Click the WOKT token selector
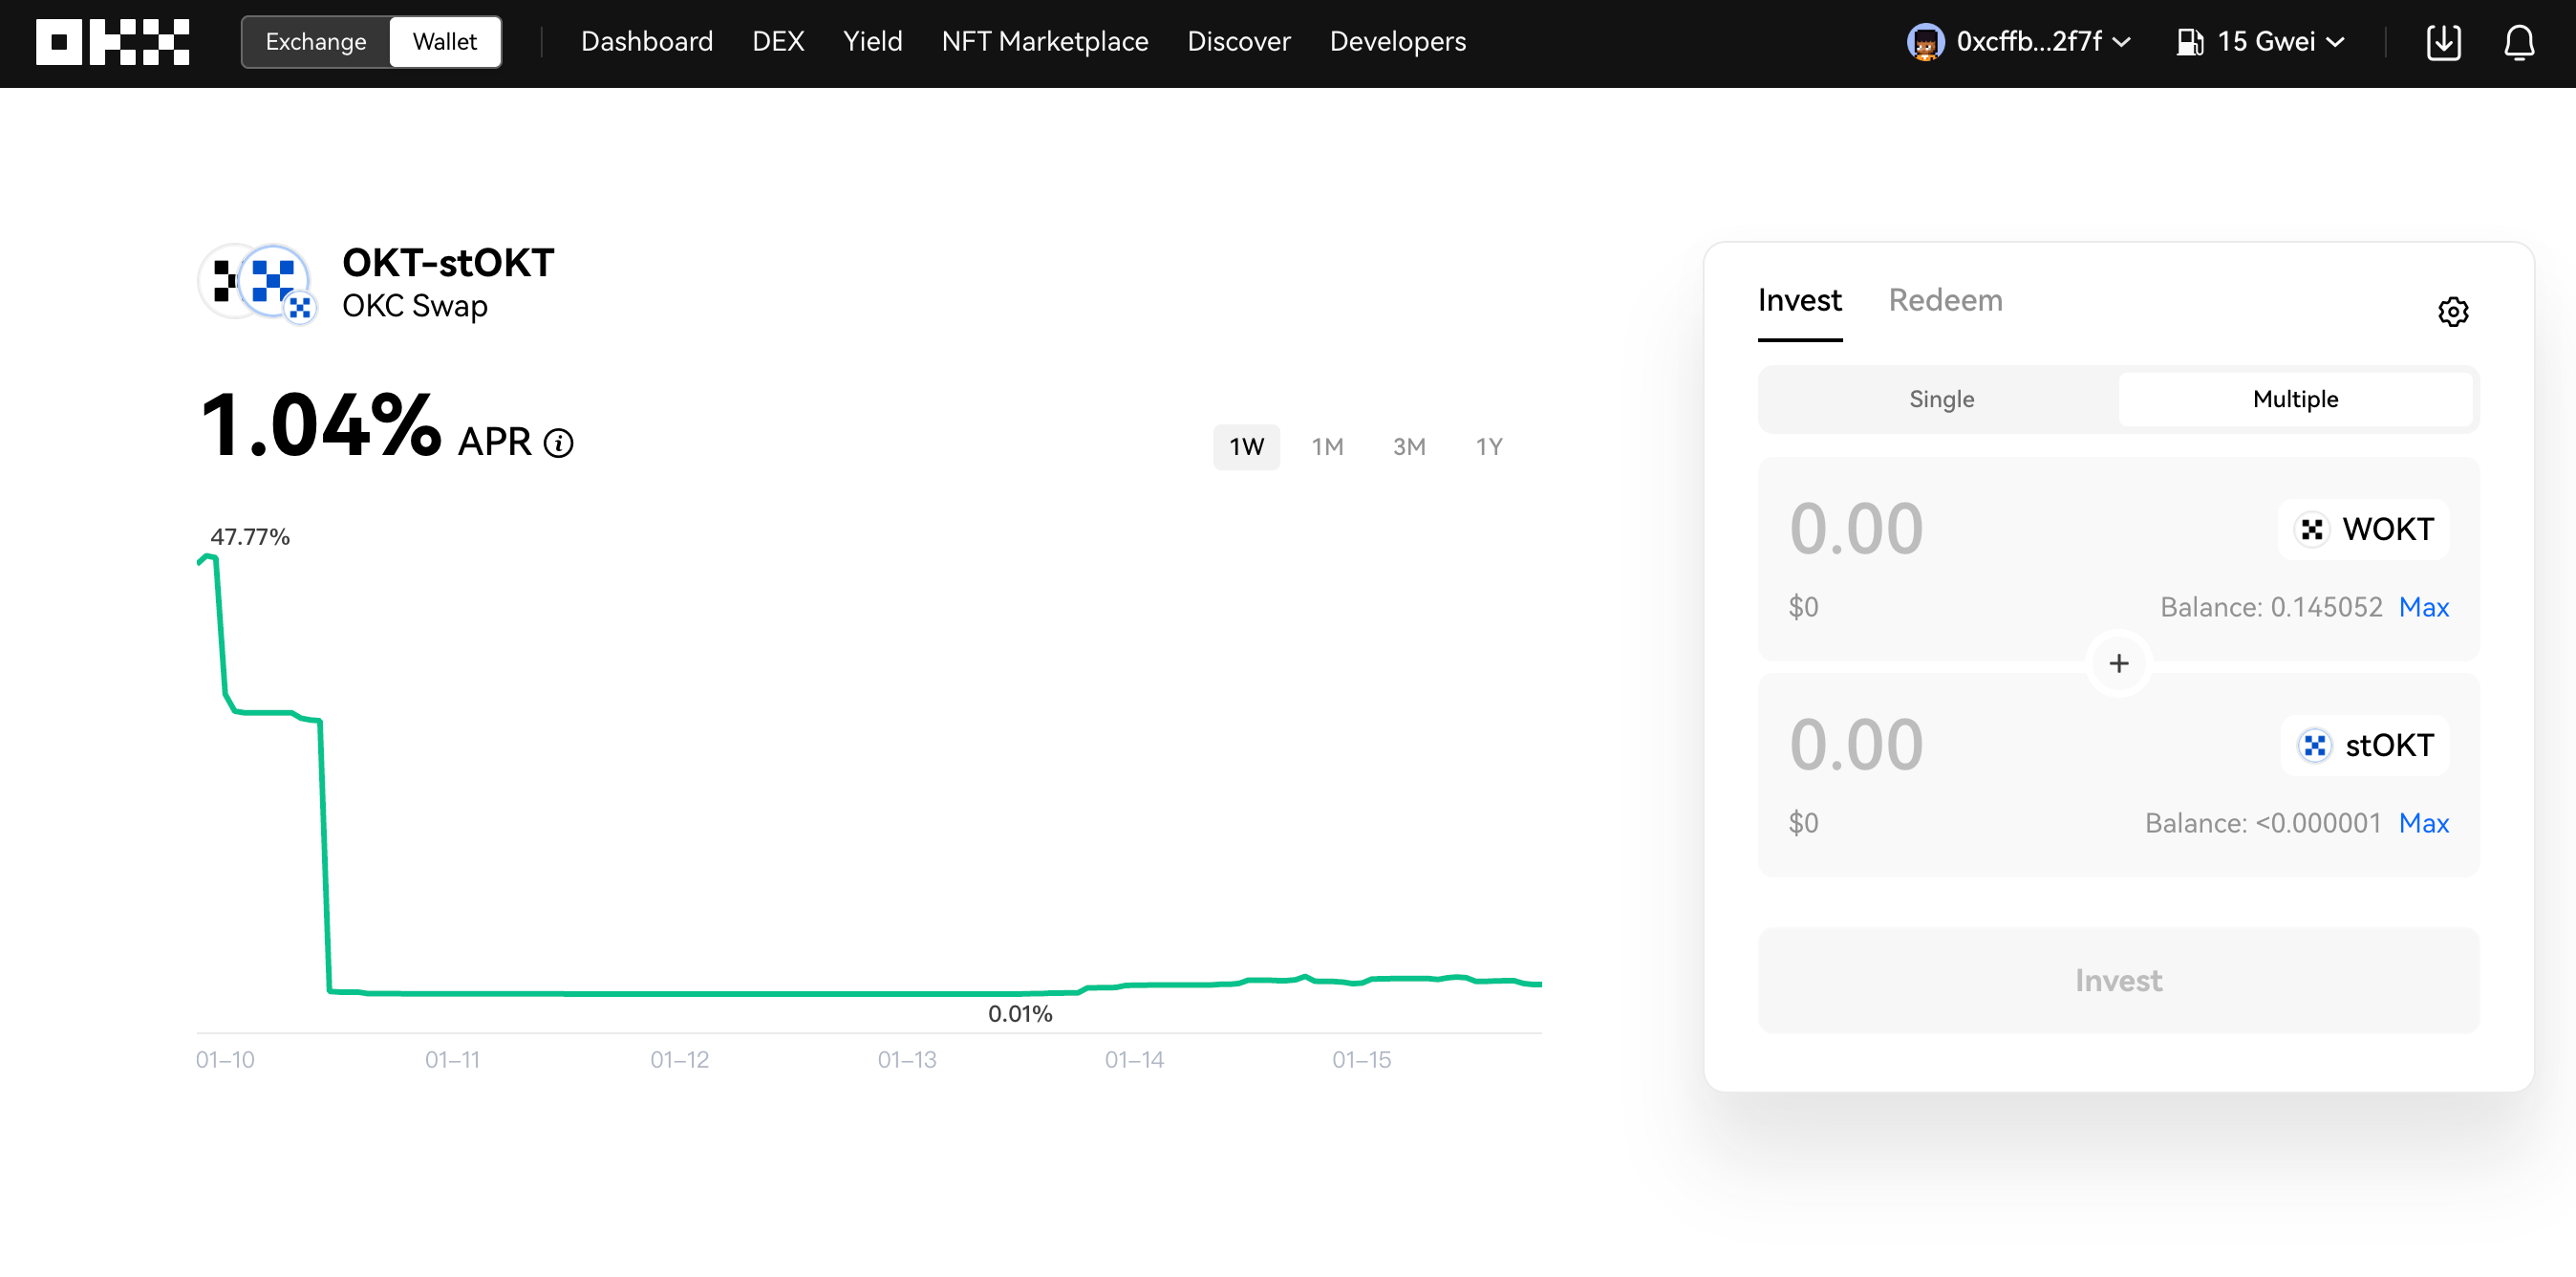The width and height of the screenshot is (2576, 1277). (x=2364, y=529)
